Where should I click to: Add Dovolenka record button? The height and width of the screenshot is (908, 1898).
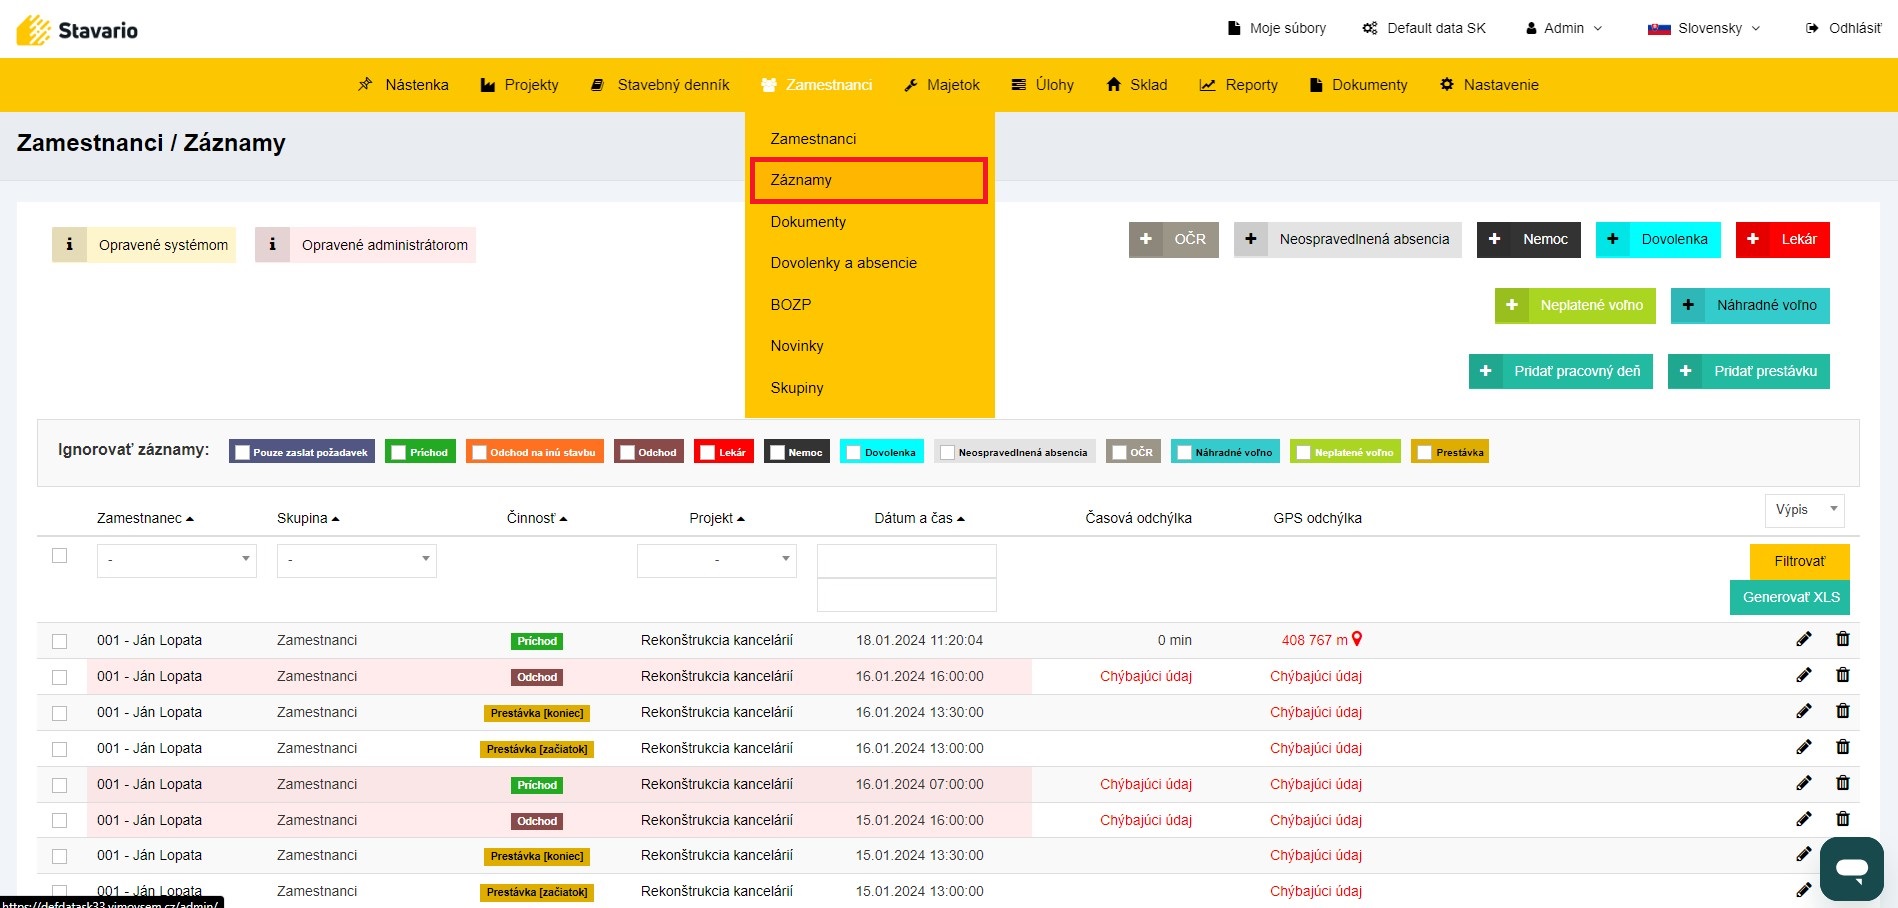point(1658,239)
